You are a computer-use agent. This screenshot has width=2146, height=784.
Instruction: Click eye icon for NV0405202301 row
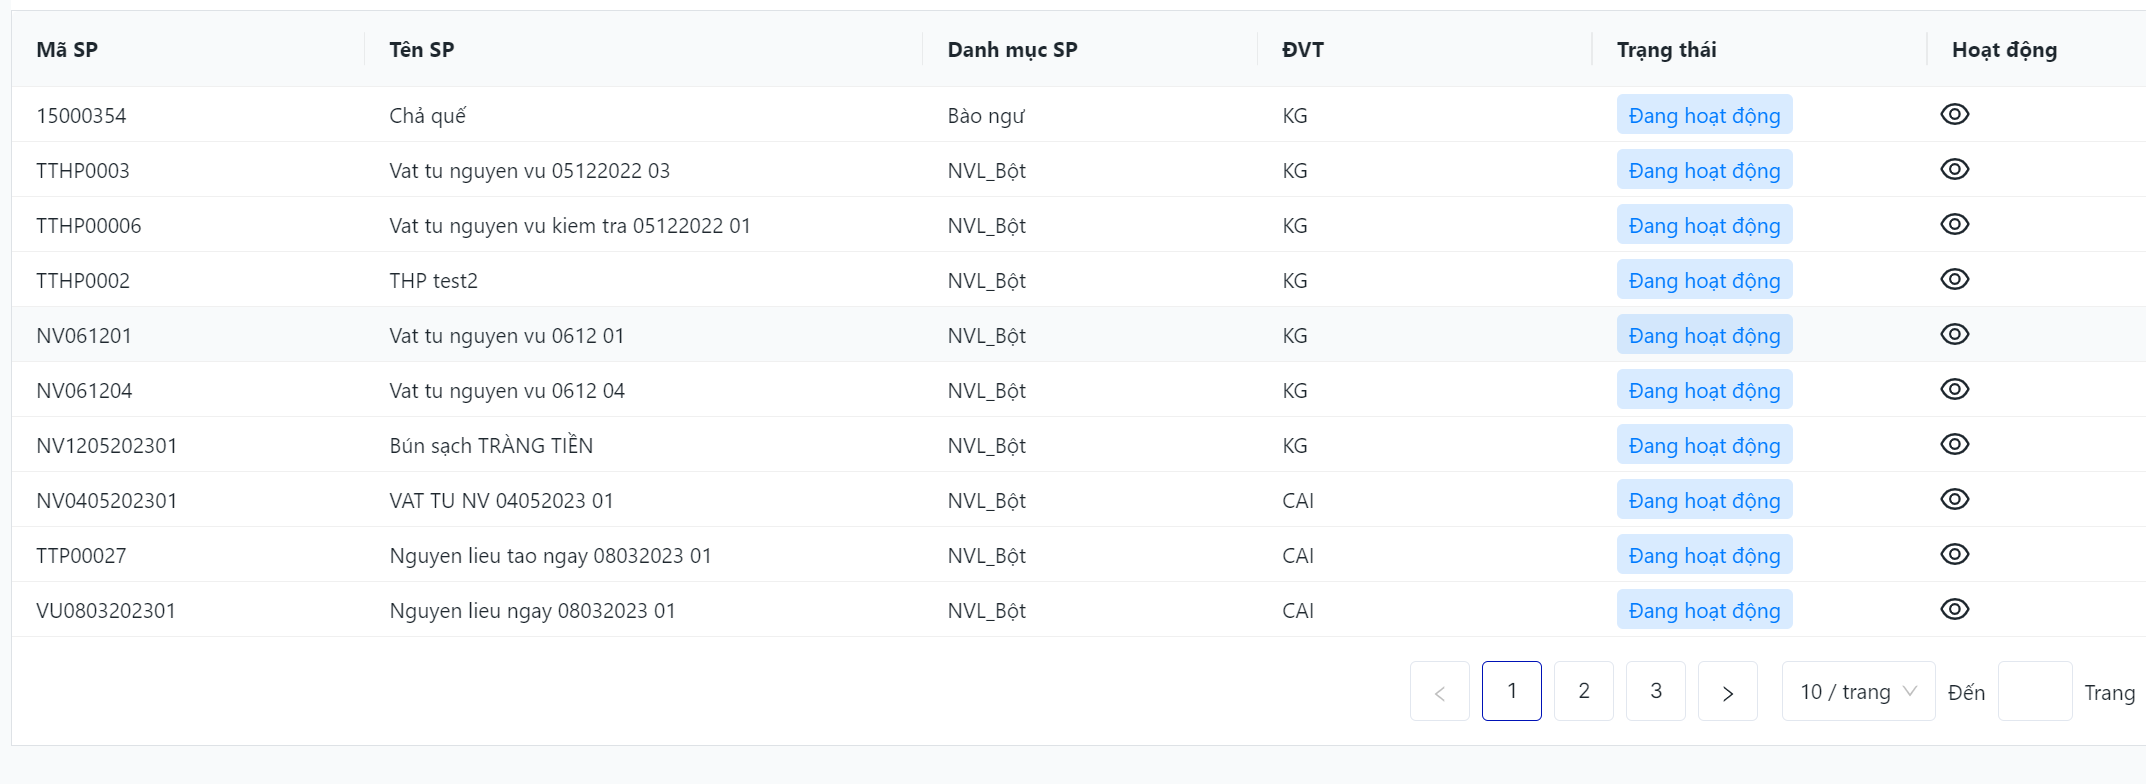pyautogui.click(x=1954, y=500)
